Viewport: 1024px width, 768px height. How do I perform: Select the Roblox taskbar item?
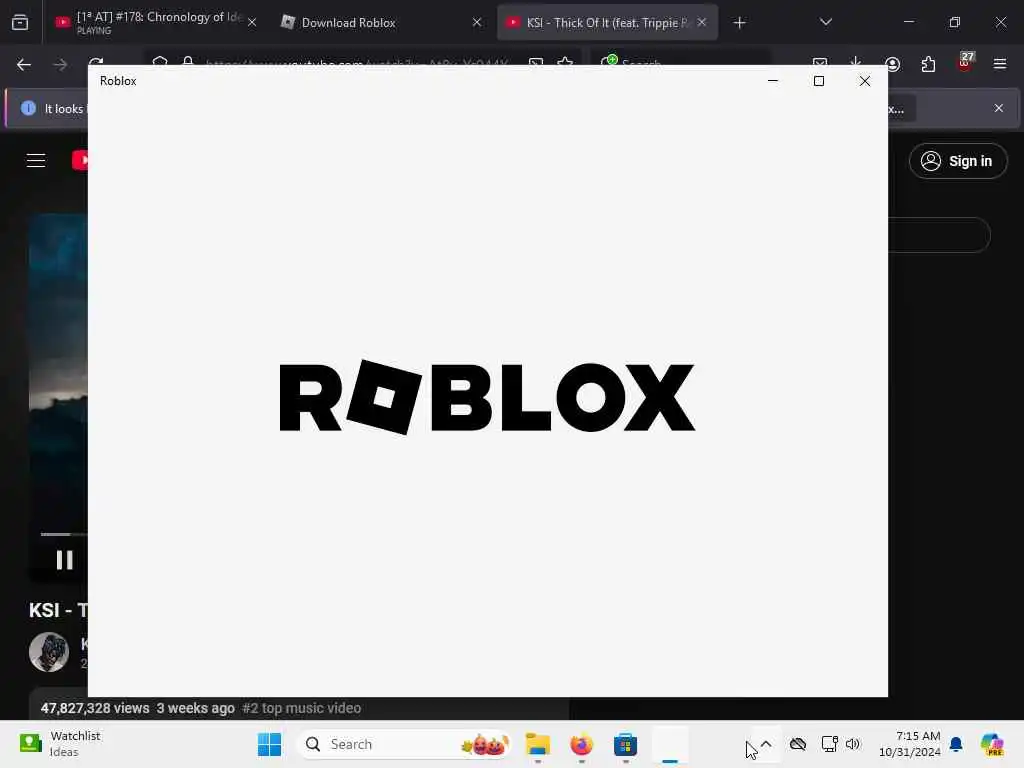click(669, 744)
